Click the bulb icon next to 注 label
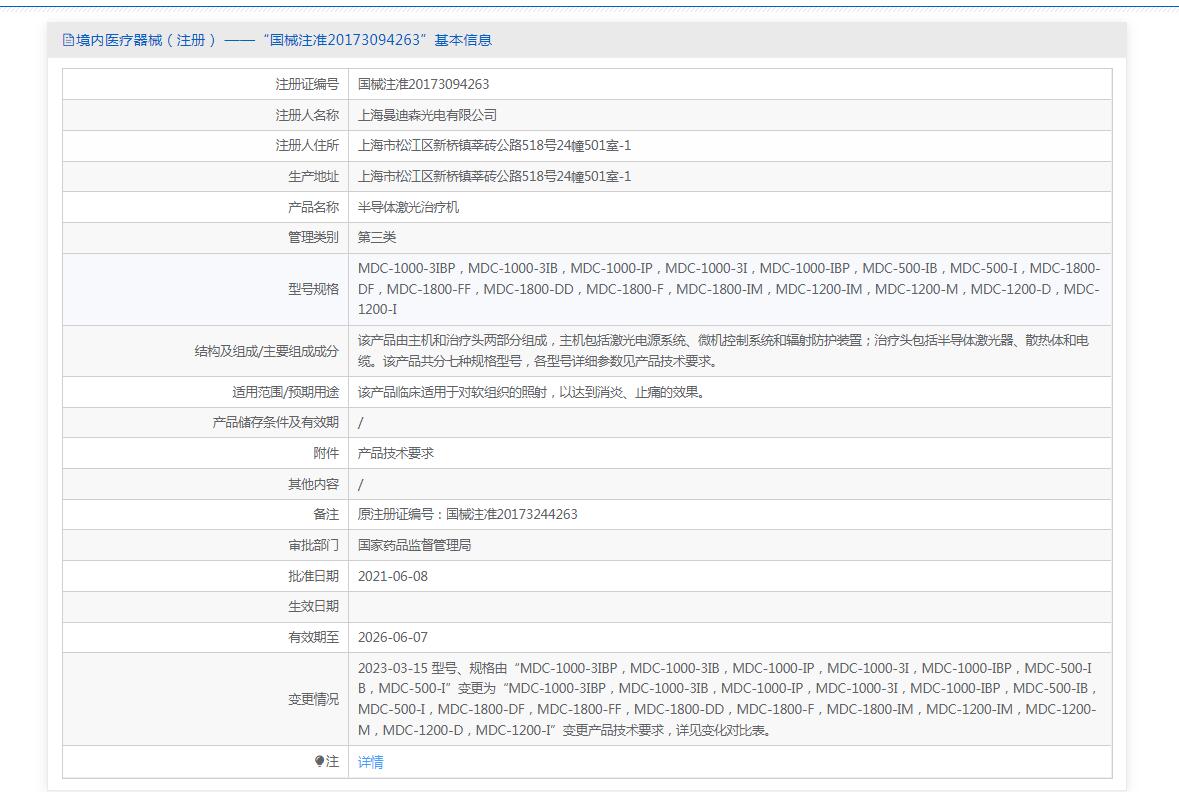The height and width of the screenshot is (792, 1179). pos(319,761)
